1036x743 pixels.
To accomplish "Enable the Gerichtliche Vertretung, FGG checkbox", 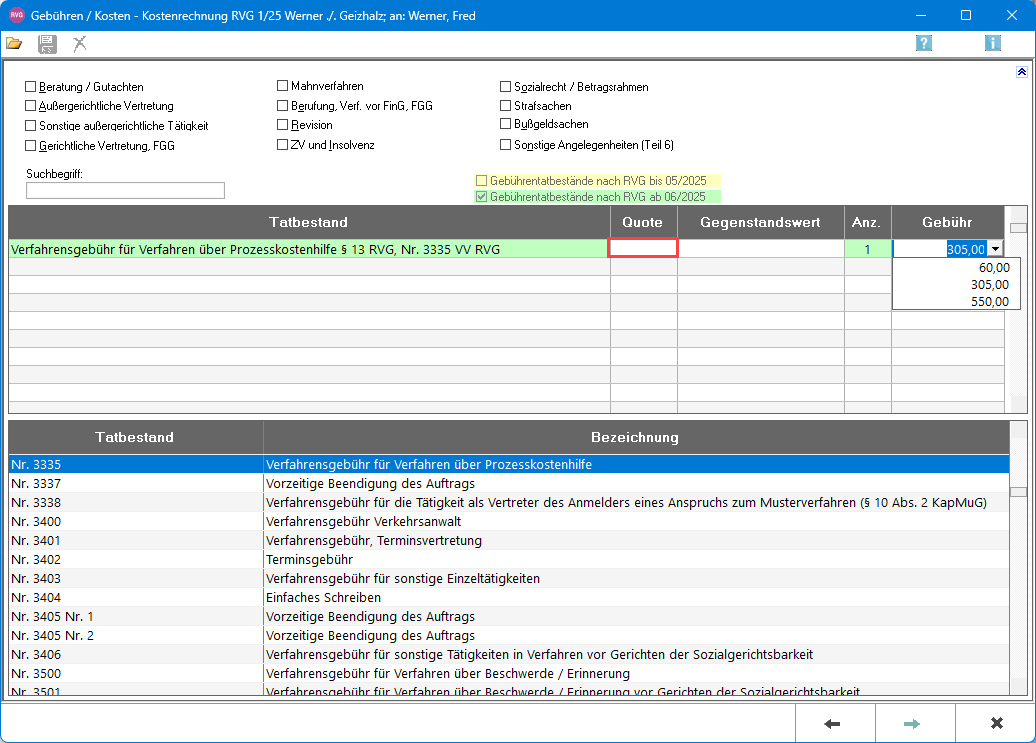I will 30,145.
